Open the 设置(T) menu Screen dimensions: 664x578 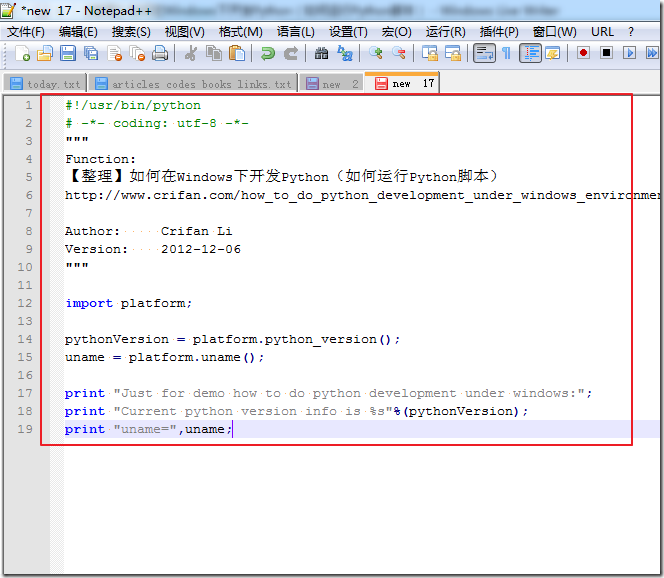348,32
